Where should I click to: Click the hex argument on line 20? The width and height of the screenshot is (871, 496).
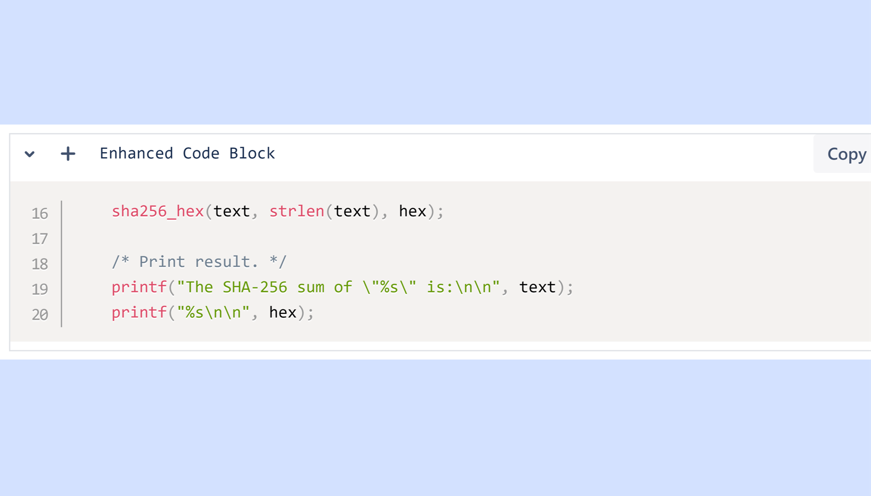[x=283, y=312]
